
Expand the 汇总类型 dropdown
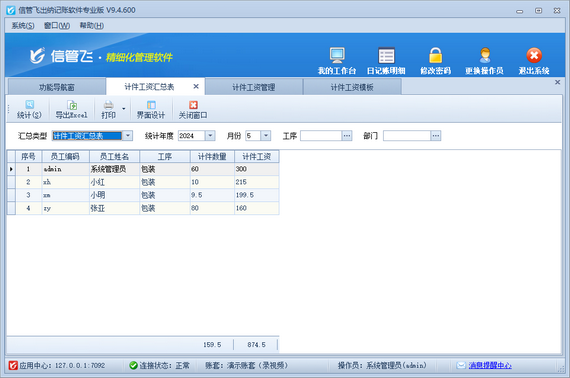tap(128, 136)
